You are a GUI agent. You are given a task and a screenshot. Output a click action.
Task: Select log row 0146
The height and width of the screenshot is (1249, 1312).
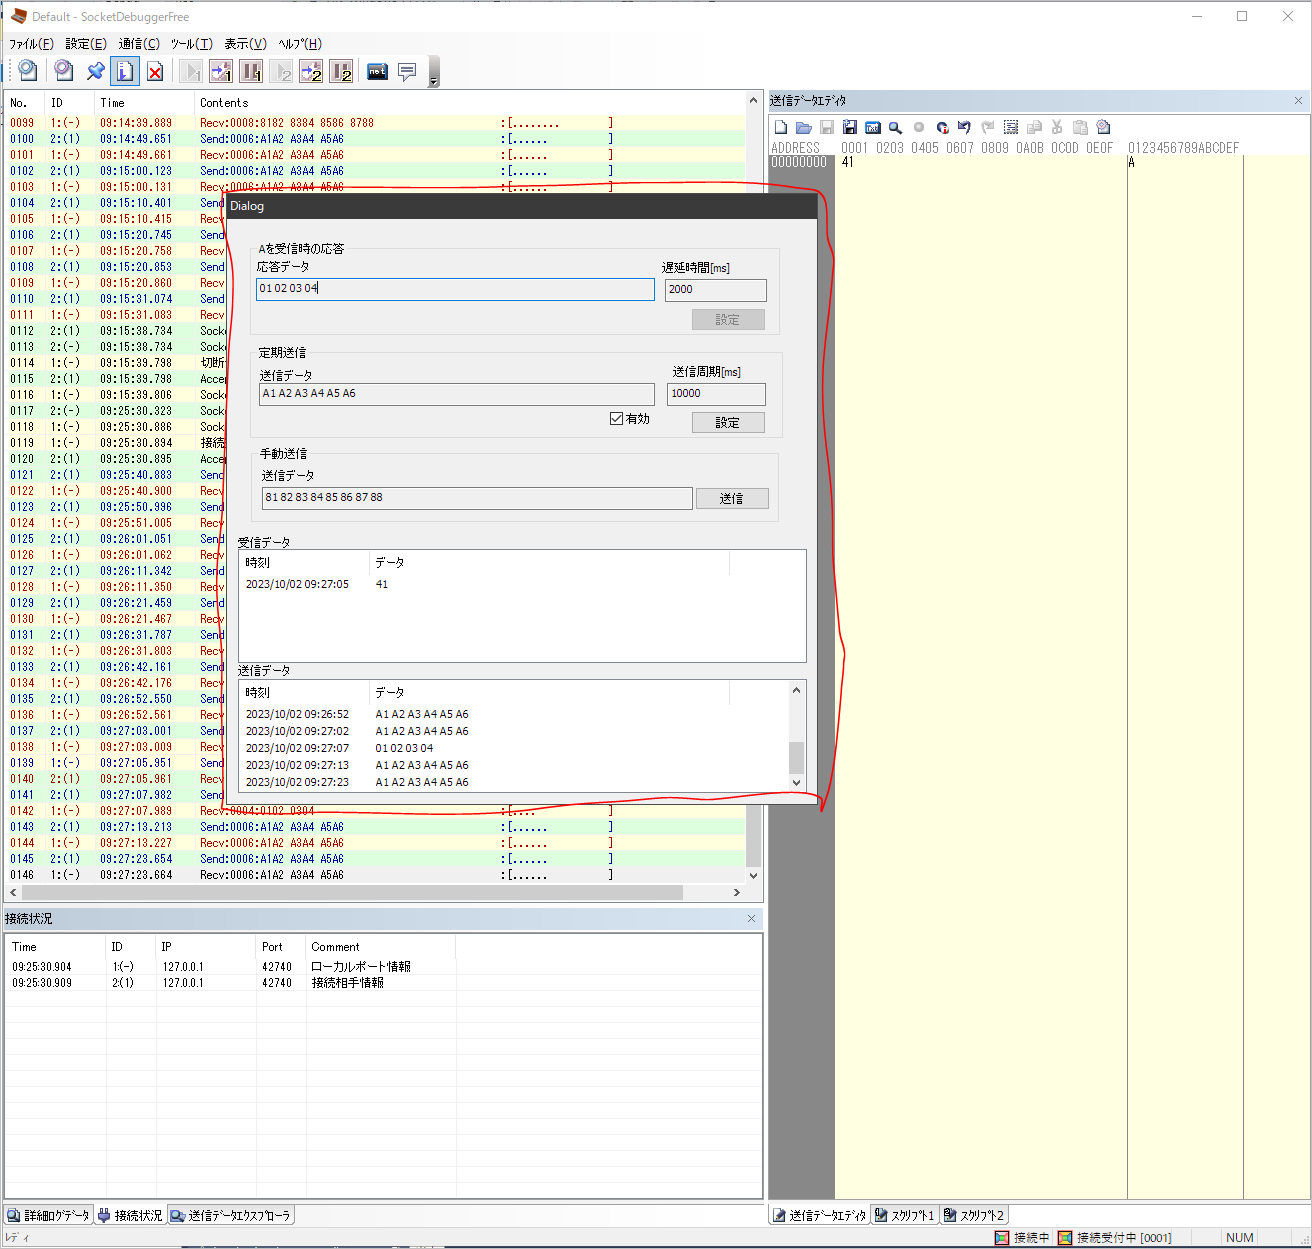pos(375,875)
